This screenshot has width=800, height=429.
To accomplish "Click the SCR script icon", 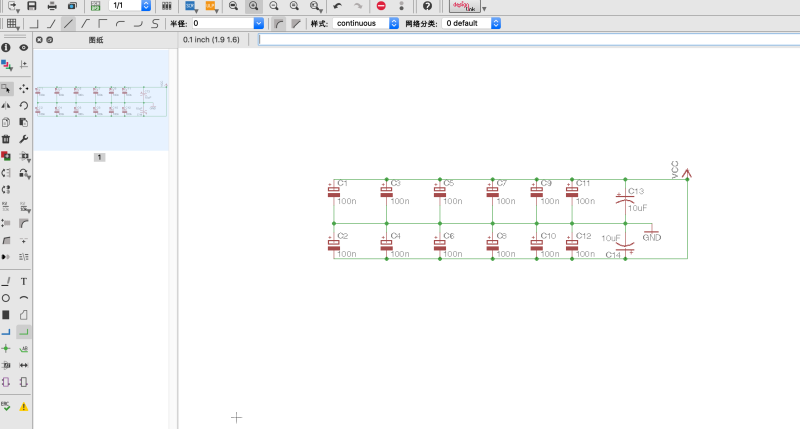I will click(x=191, y=6).
